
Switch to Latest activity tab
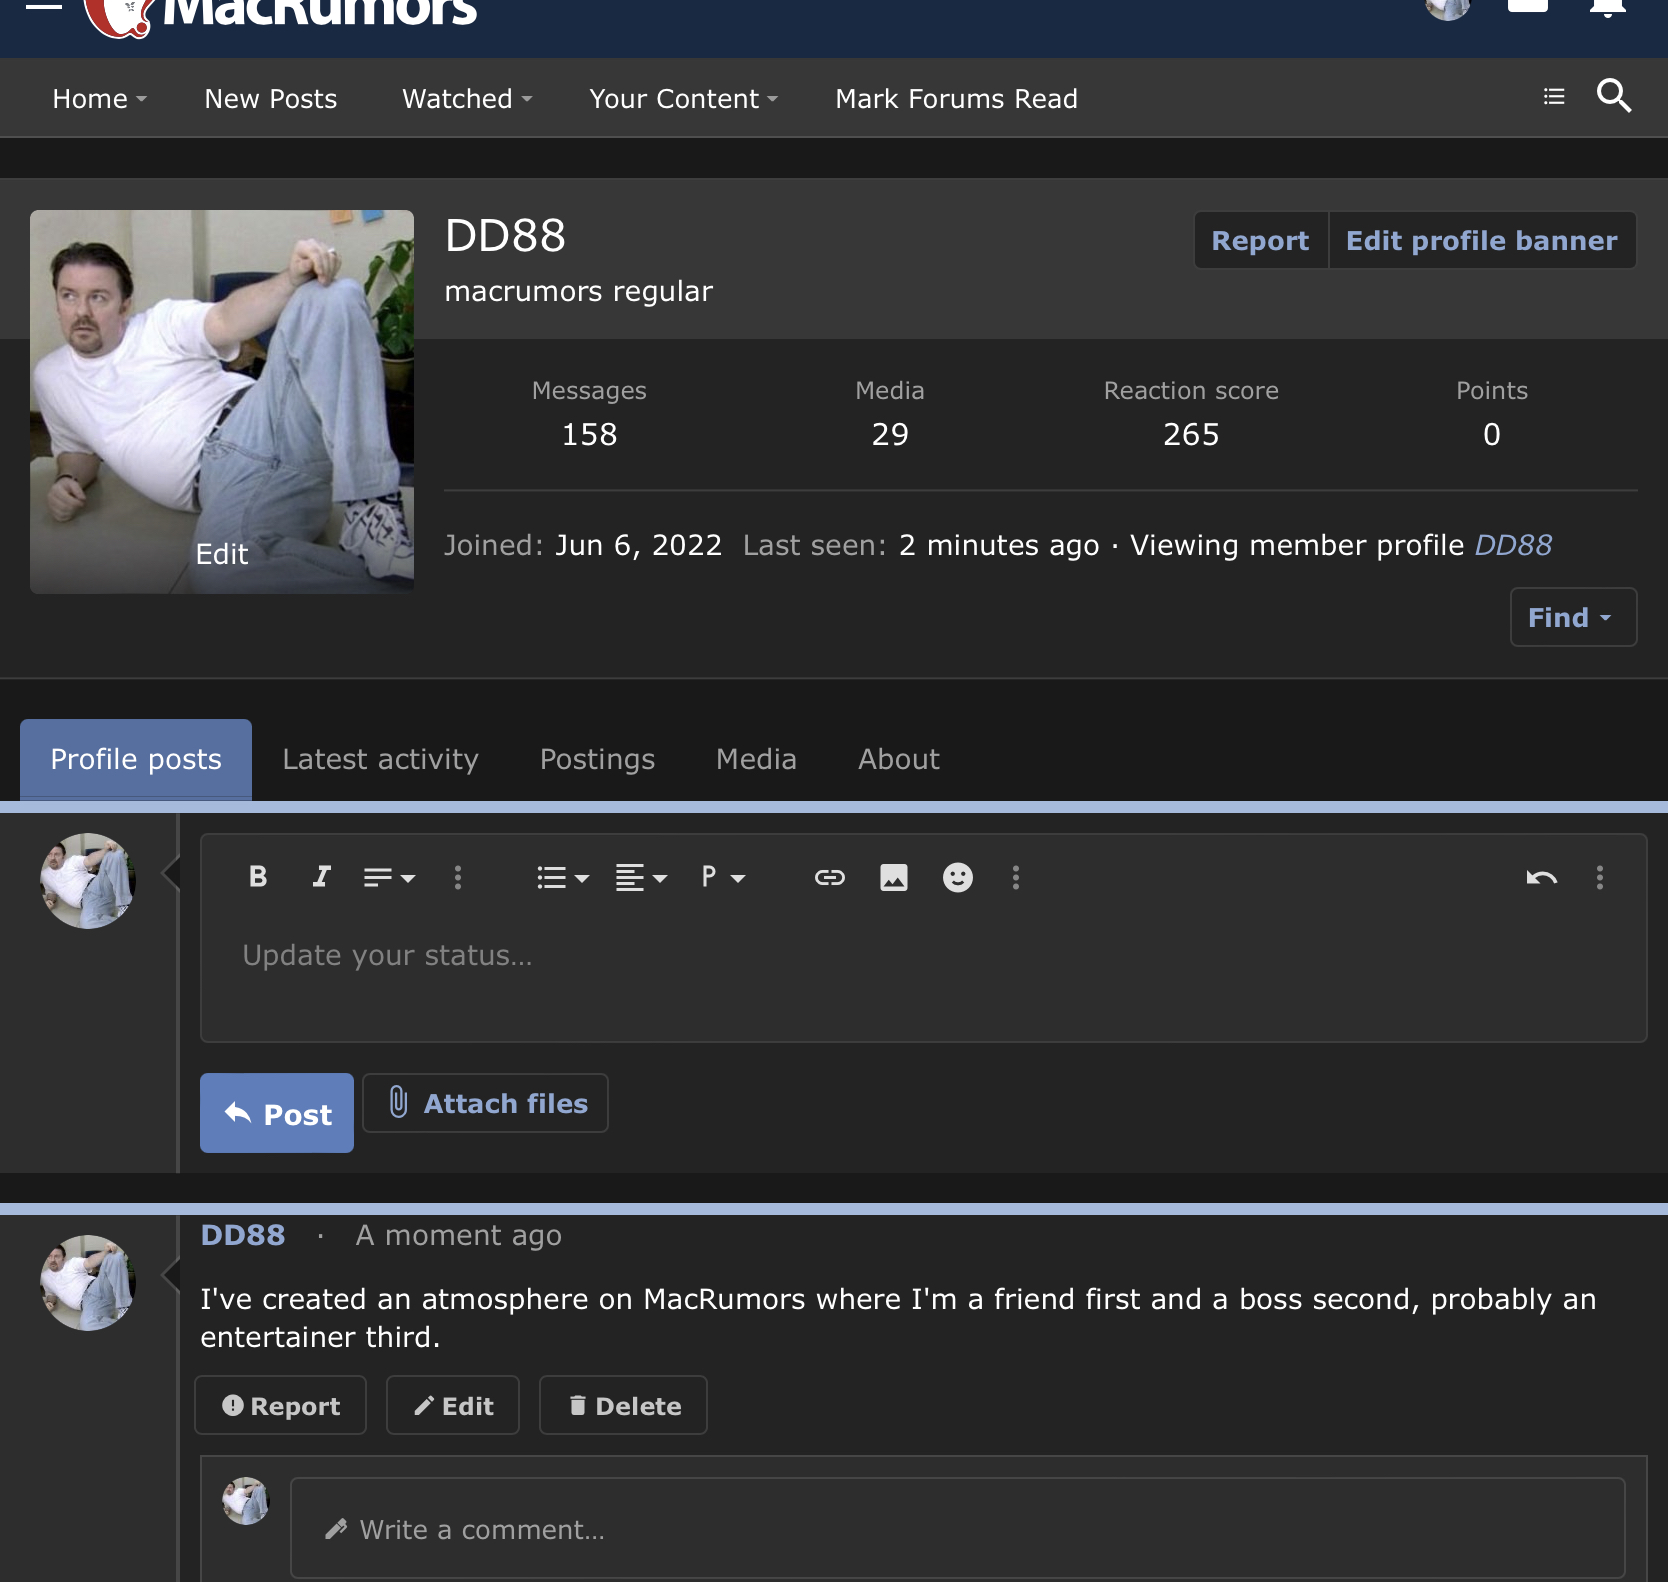[380, 759]
